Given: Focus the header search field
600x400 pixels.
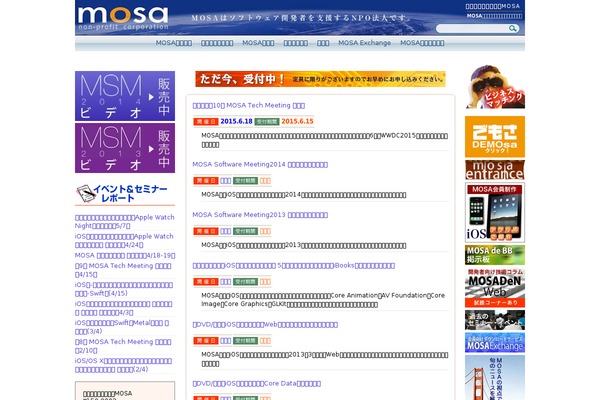Looking at the screenshot, I should click(x=473, y=28).
